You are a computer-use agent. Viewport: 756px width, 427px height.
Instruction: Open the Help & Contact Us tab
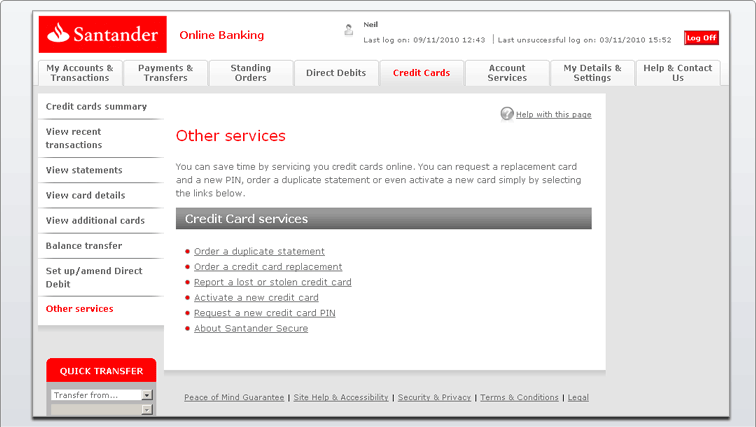coord(678,73)
